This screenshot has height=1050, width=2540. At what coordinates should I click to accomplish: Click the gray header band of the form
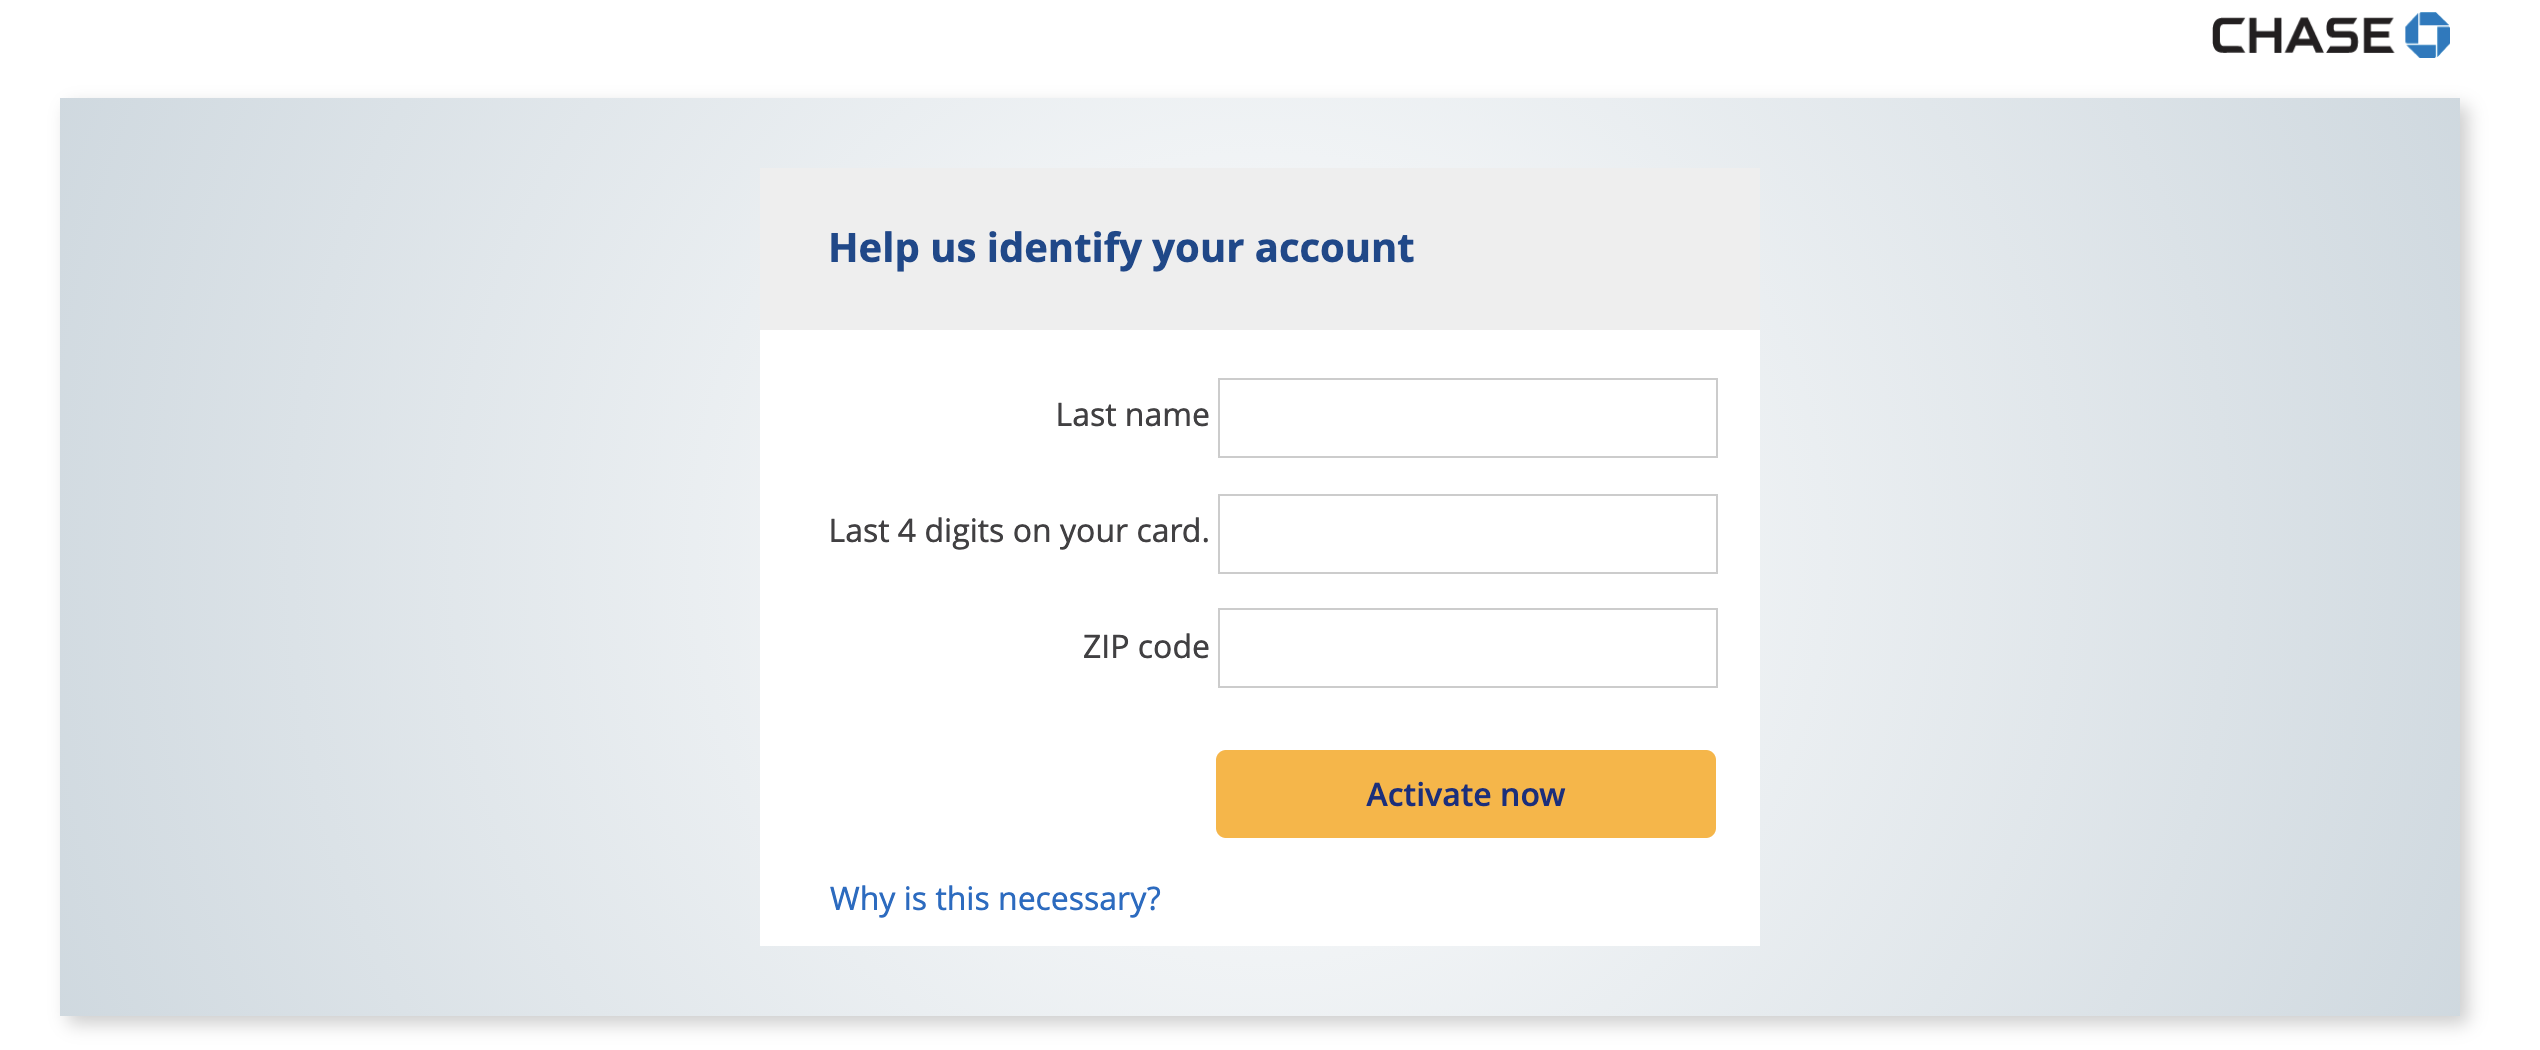[x=1260, y=249]
